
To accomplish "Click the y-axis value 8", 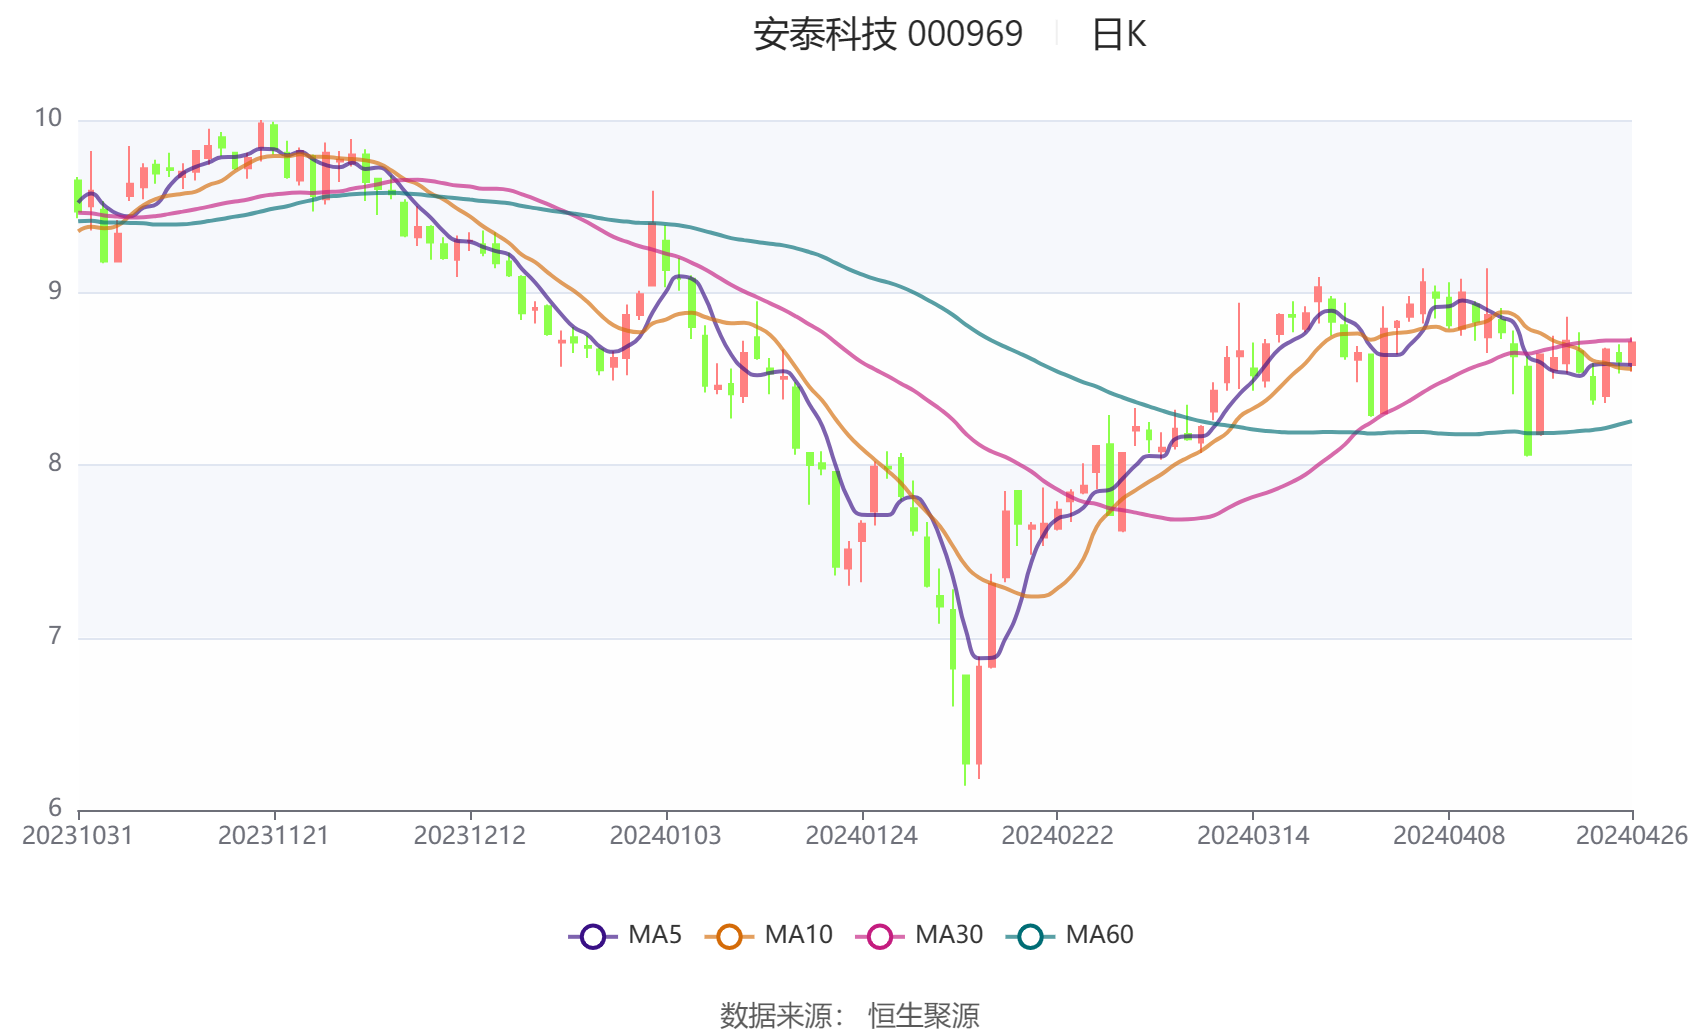I will pyautogui.click(x=55, y=464).
